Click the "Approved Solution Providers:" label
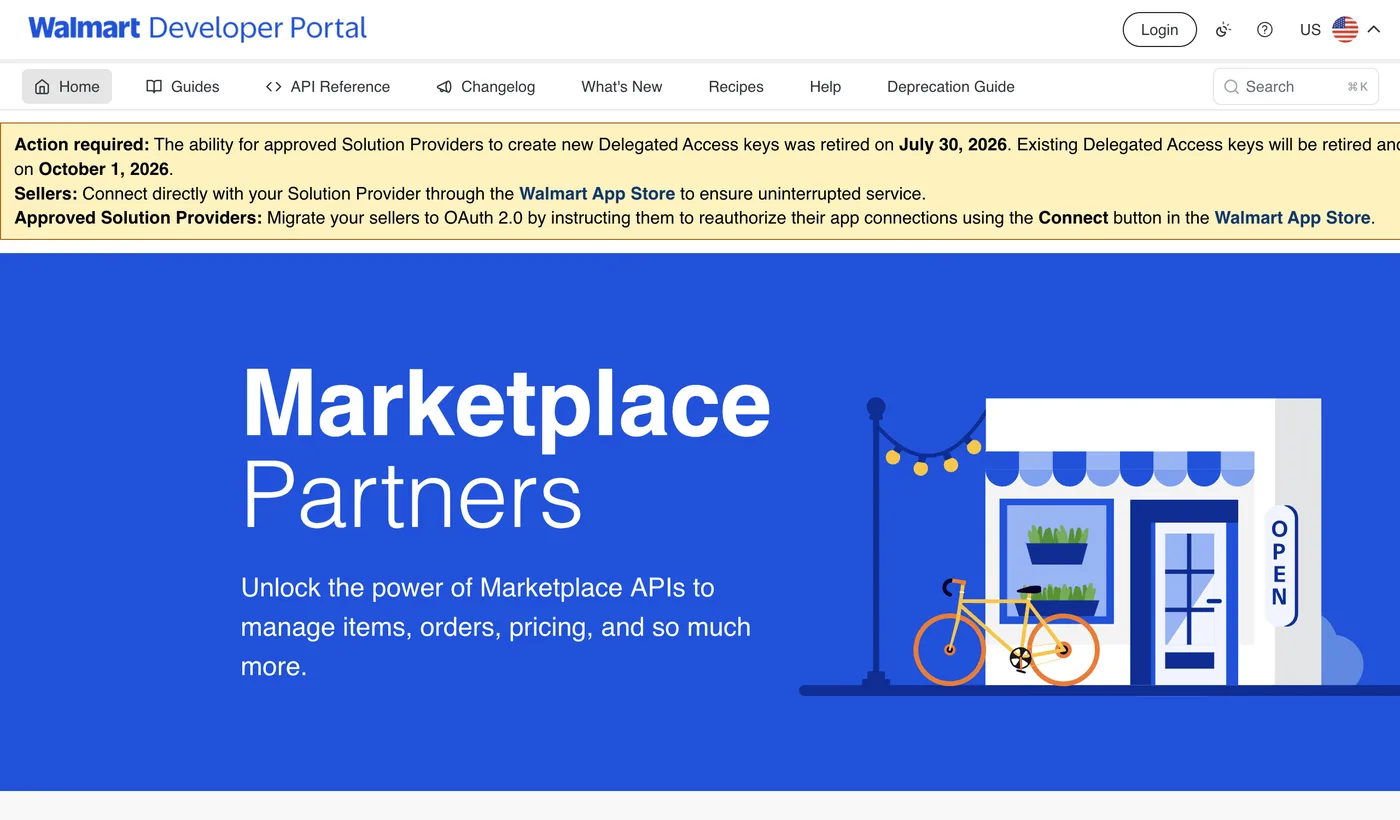This screenshot has width=1400, height=820. [x=138, y=217]
